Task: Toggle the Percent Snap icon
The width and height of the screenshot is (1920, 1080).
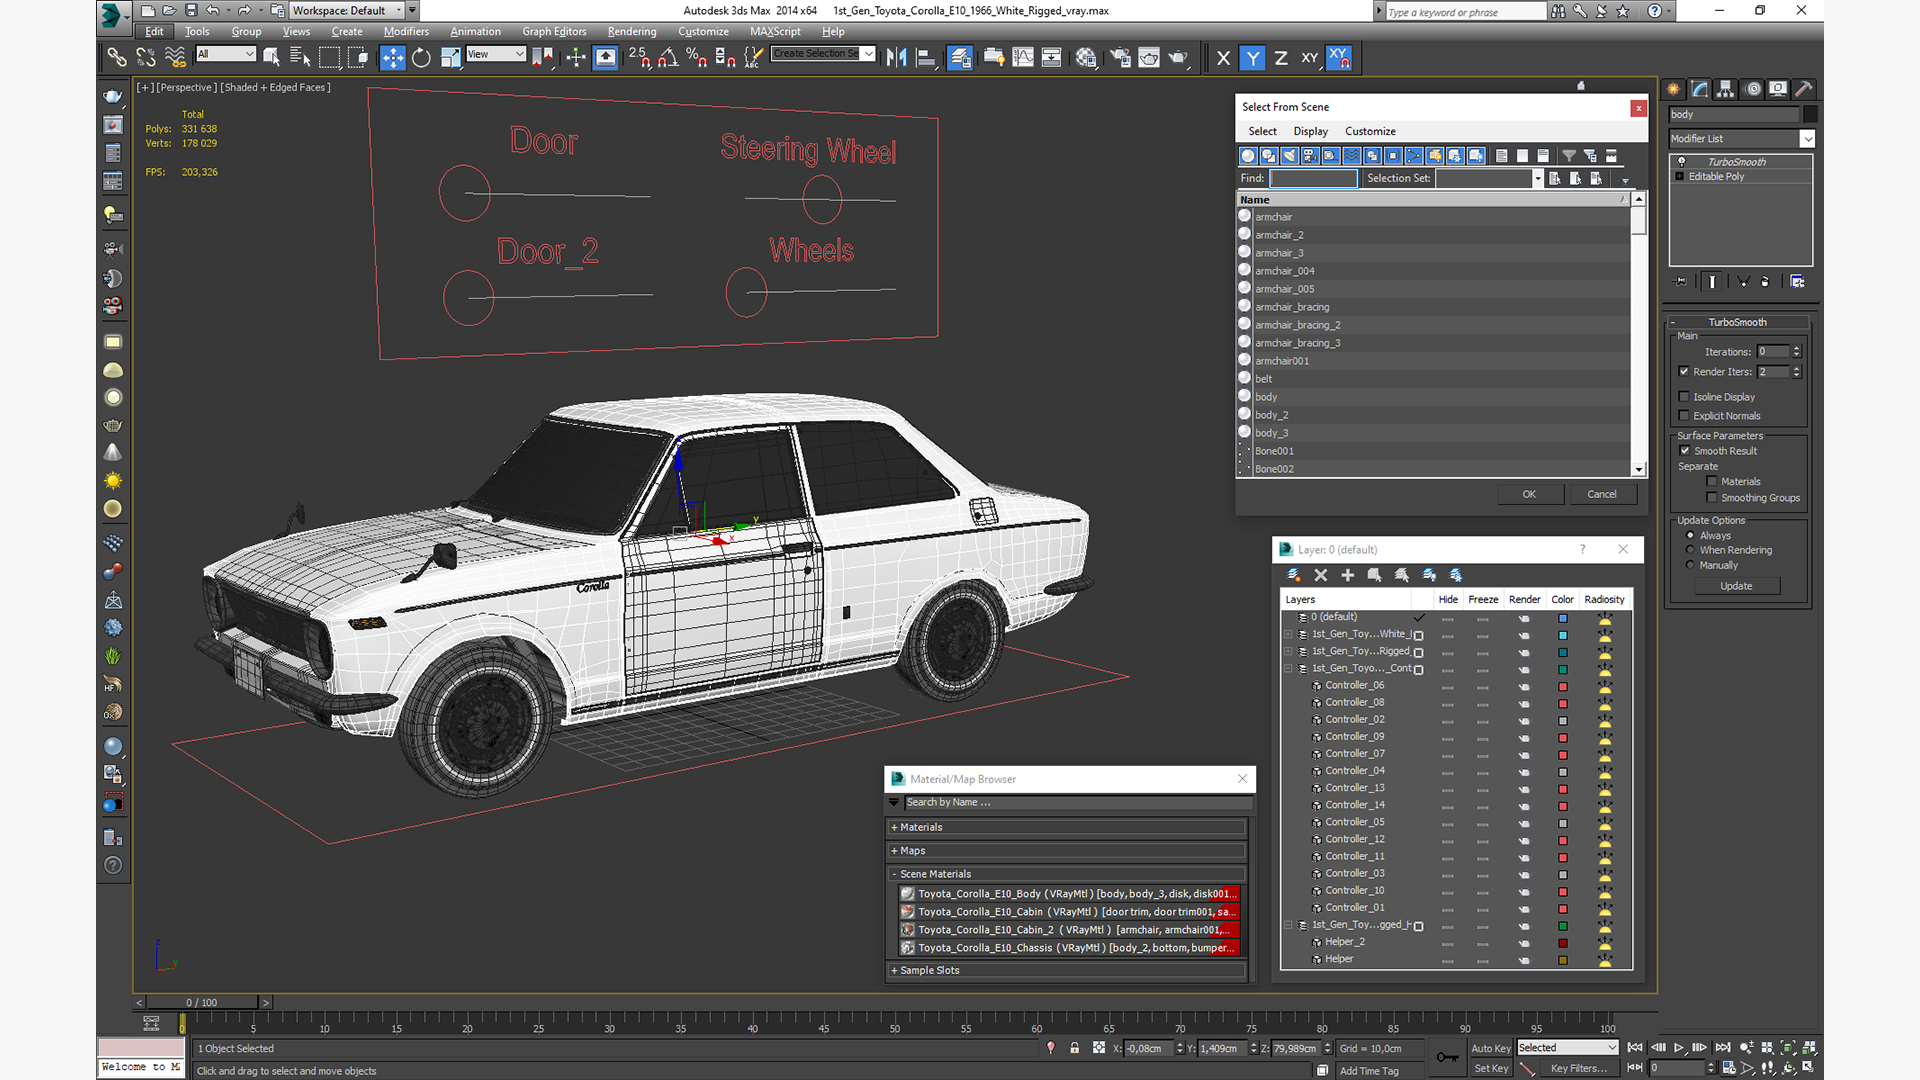Action: pos(697,58)
